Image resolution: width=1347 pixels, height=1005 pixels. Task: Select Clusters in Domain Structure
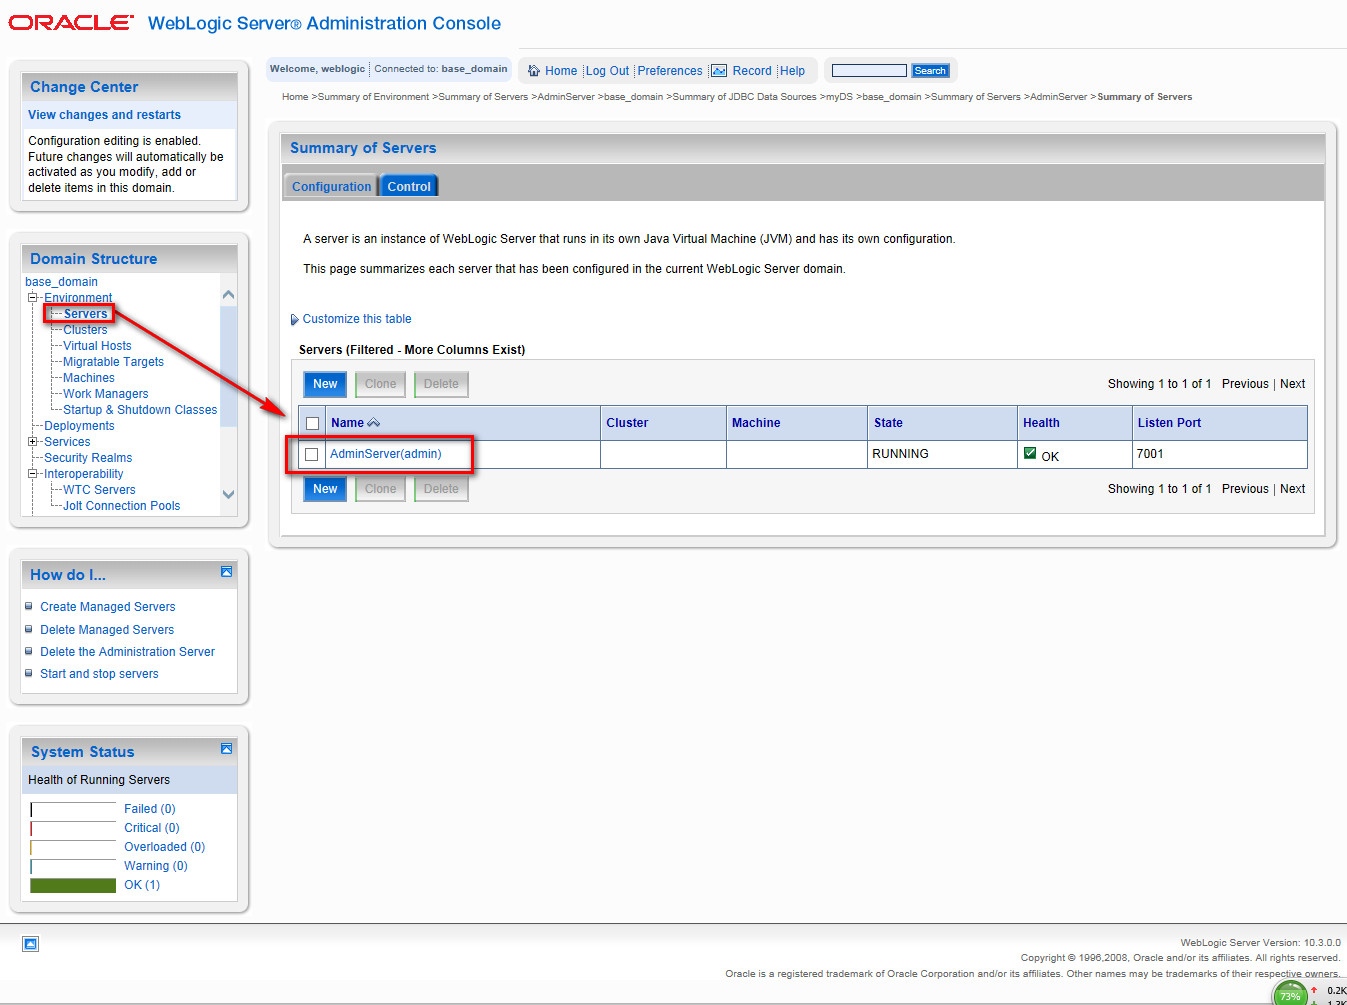(85, 330)
